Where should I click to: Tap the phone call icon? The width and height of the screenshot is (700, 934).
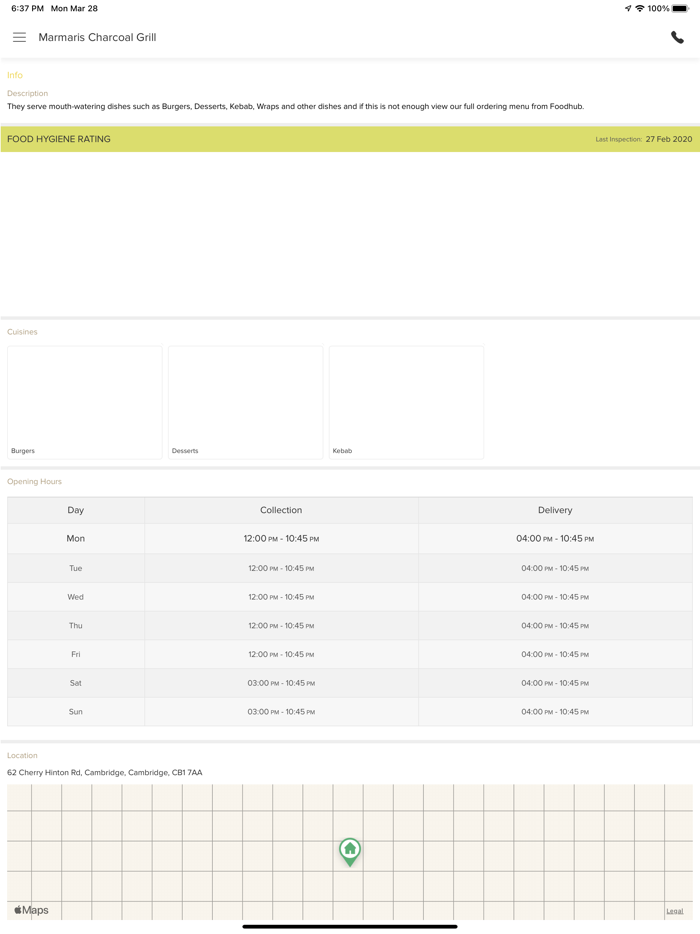coord(677,37)
